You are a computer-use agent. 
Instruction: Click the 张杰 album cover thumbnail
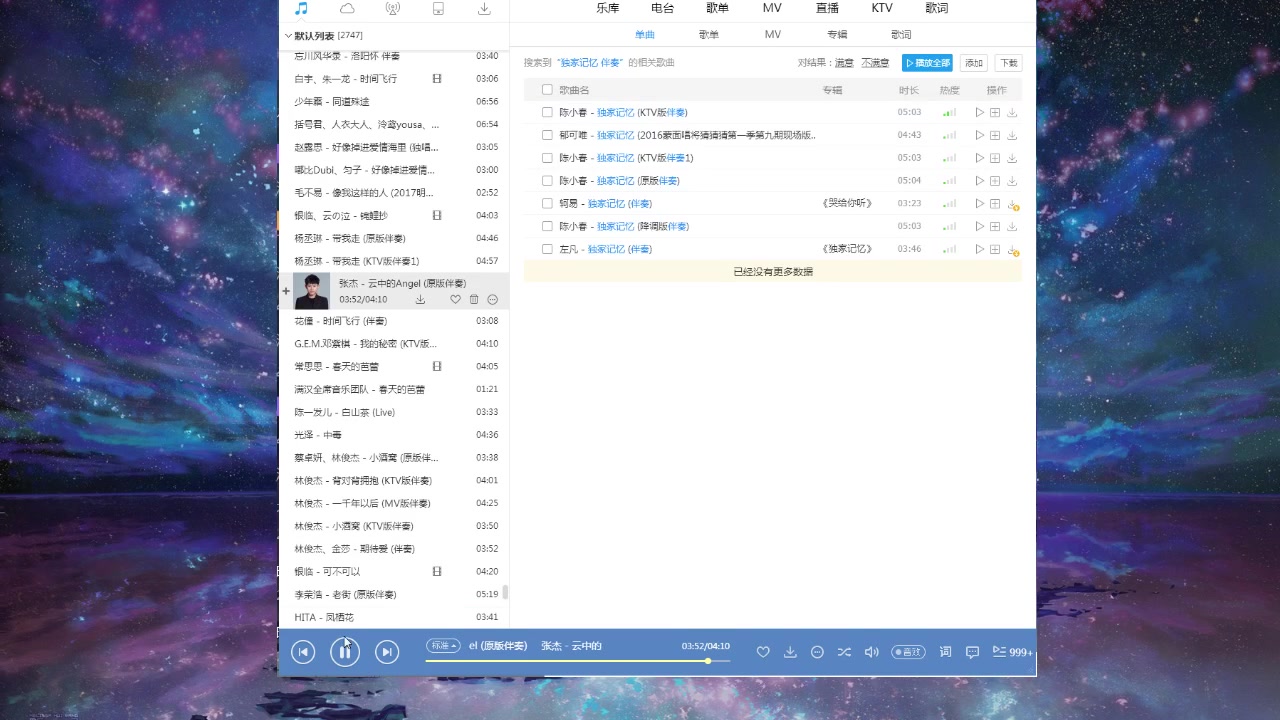(311, 291)
